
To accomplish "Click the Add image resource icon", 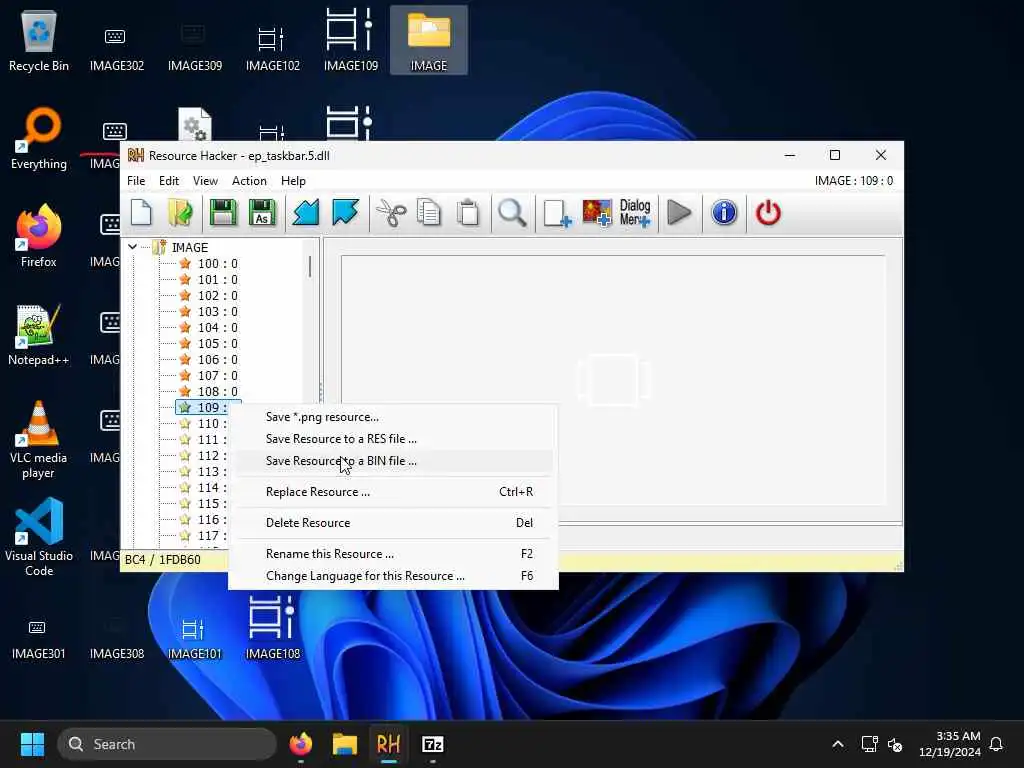I will pyautogui.click(x=597, y=213).
